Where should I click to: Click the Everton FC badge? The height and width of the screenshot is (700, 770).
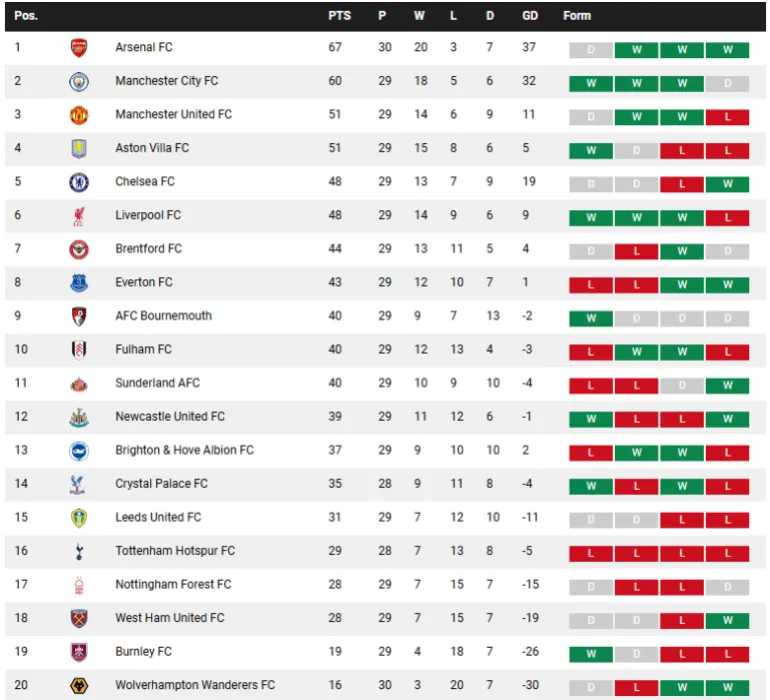pyautogui.click(x=79, y=283)
